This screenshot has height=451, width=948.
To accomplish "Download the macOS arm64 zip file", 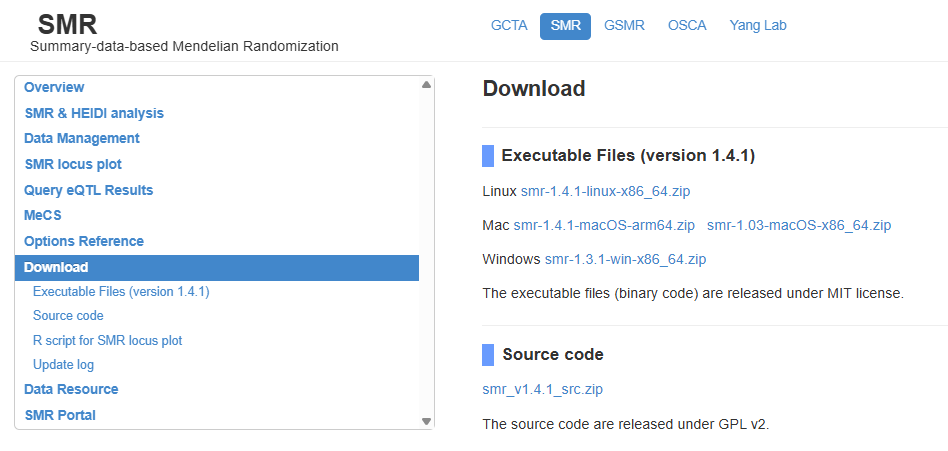I will [603, 225].
